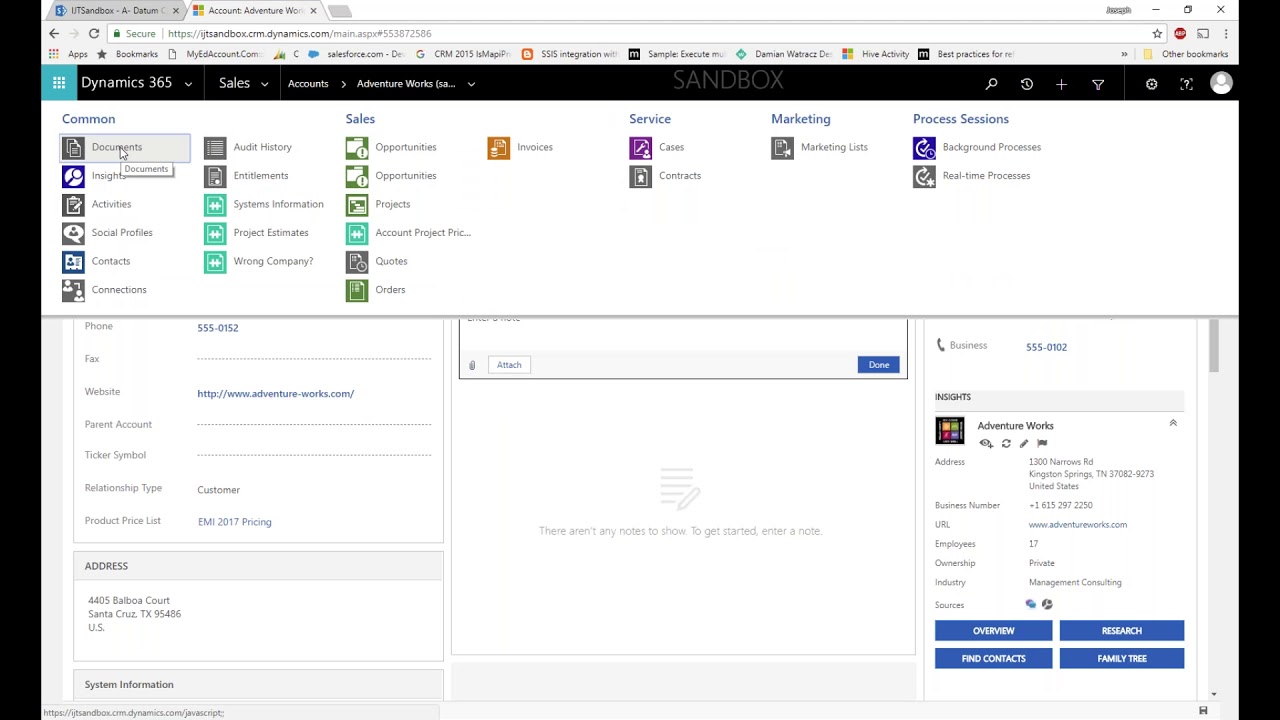Click the Accounts breadcrumb item
The height and width of the screenshot is (720, 1280).
[308, 84]
